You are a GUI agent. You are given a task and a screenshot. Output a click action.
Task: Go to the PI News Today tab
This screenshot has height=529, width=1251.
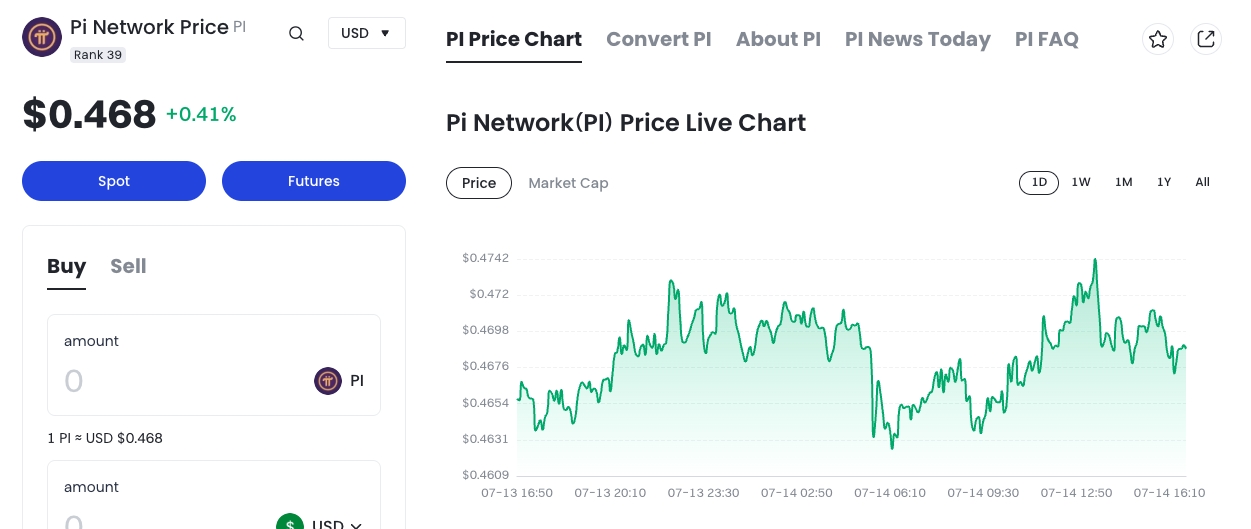pos(917,39)
